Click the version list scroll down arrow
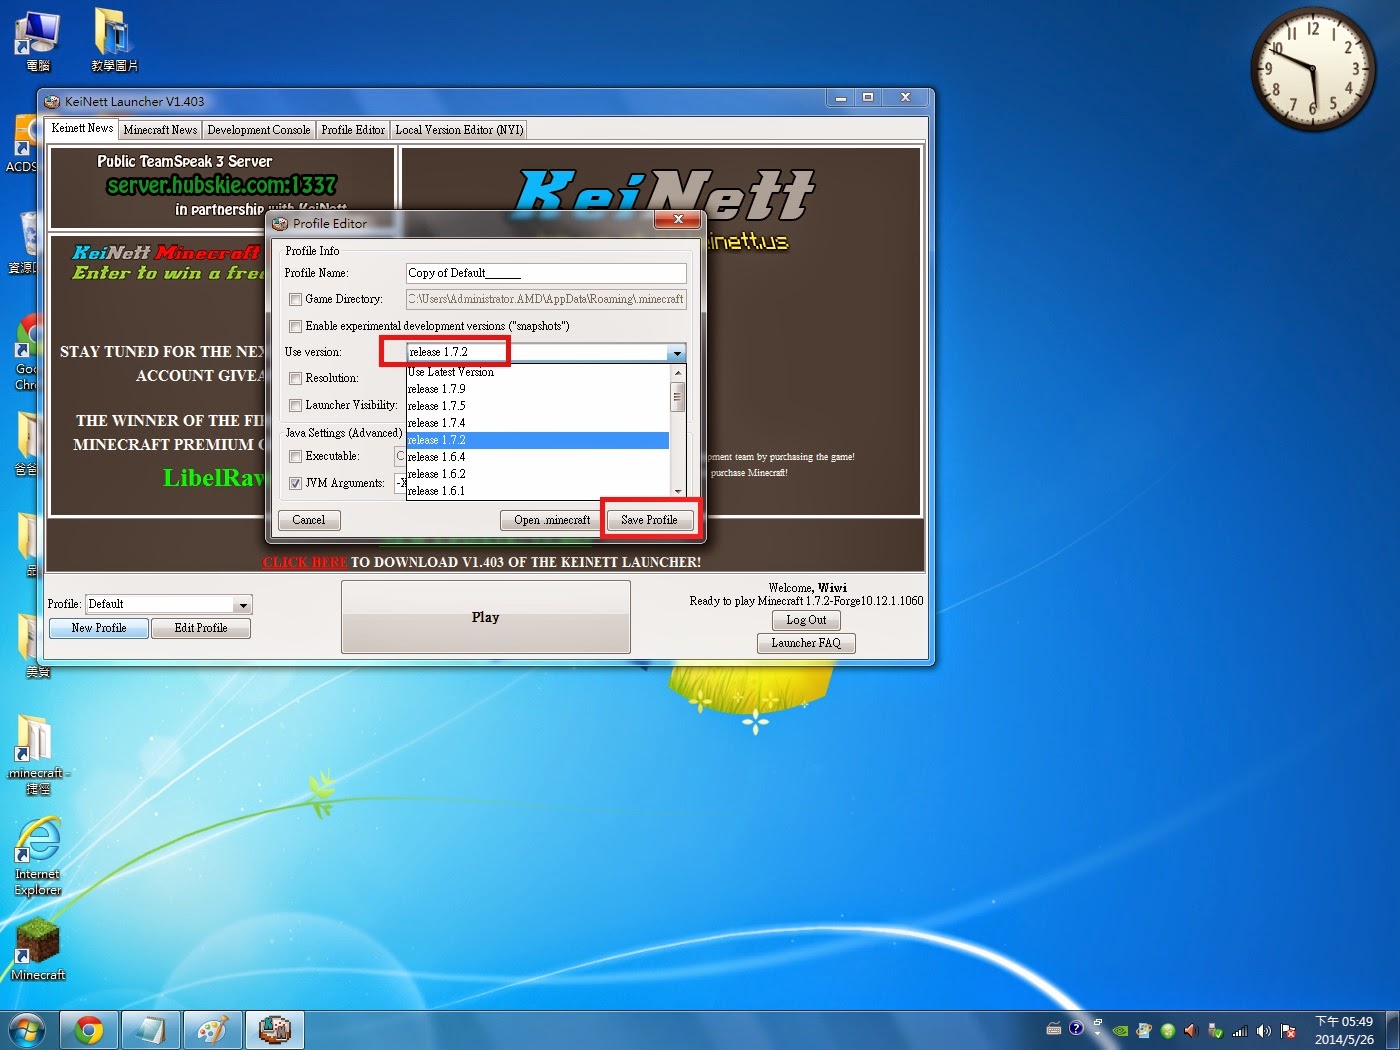Image resolution: width=1400 pixels, height=1050 pixels. 678,491
